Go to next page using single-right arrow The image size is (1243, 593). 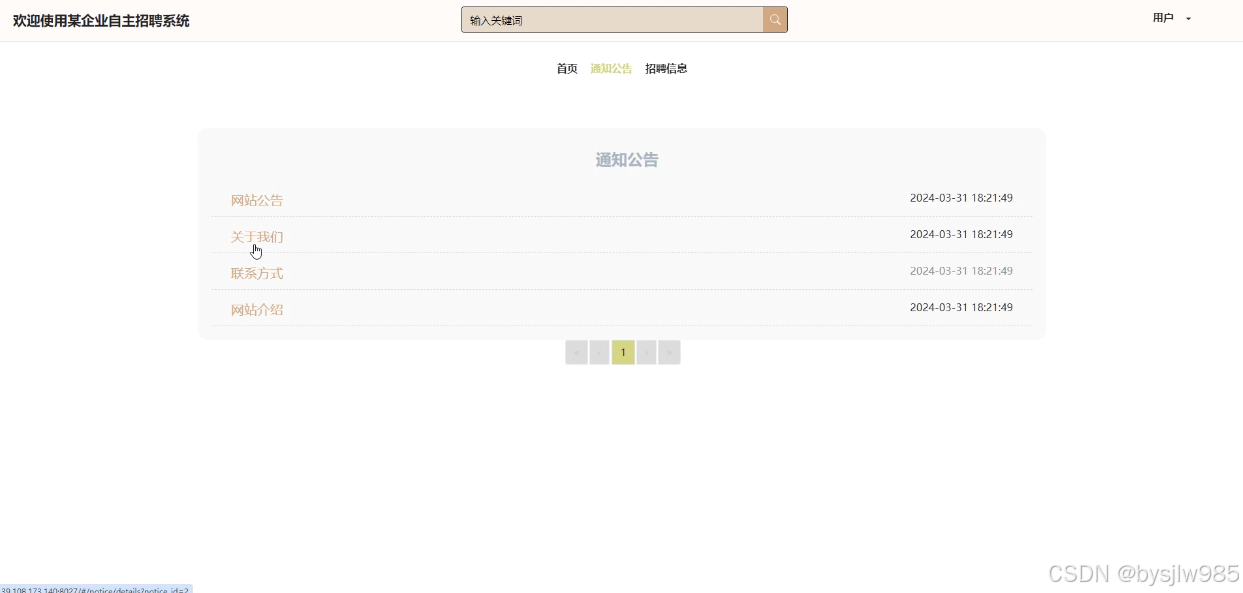pos(647,353)
